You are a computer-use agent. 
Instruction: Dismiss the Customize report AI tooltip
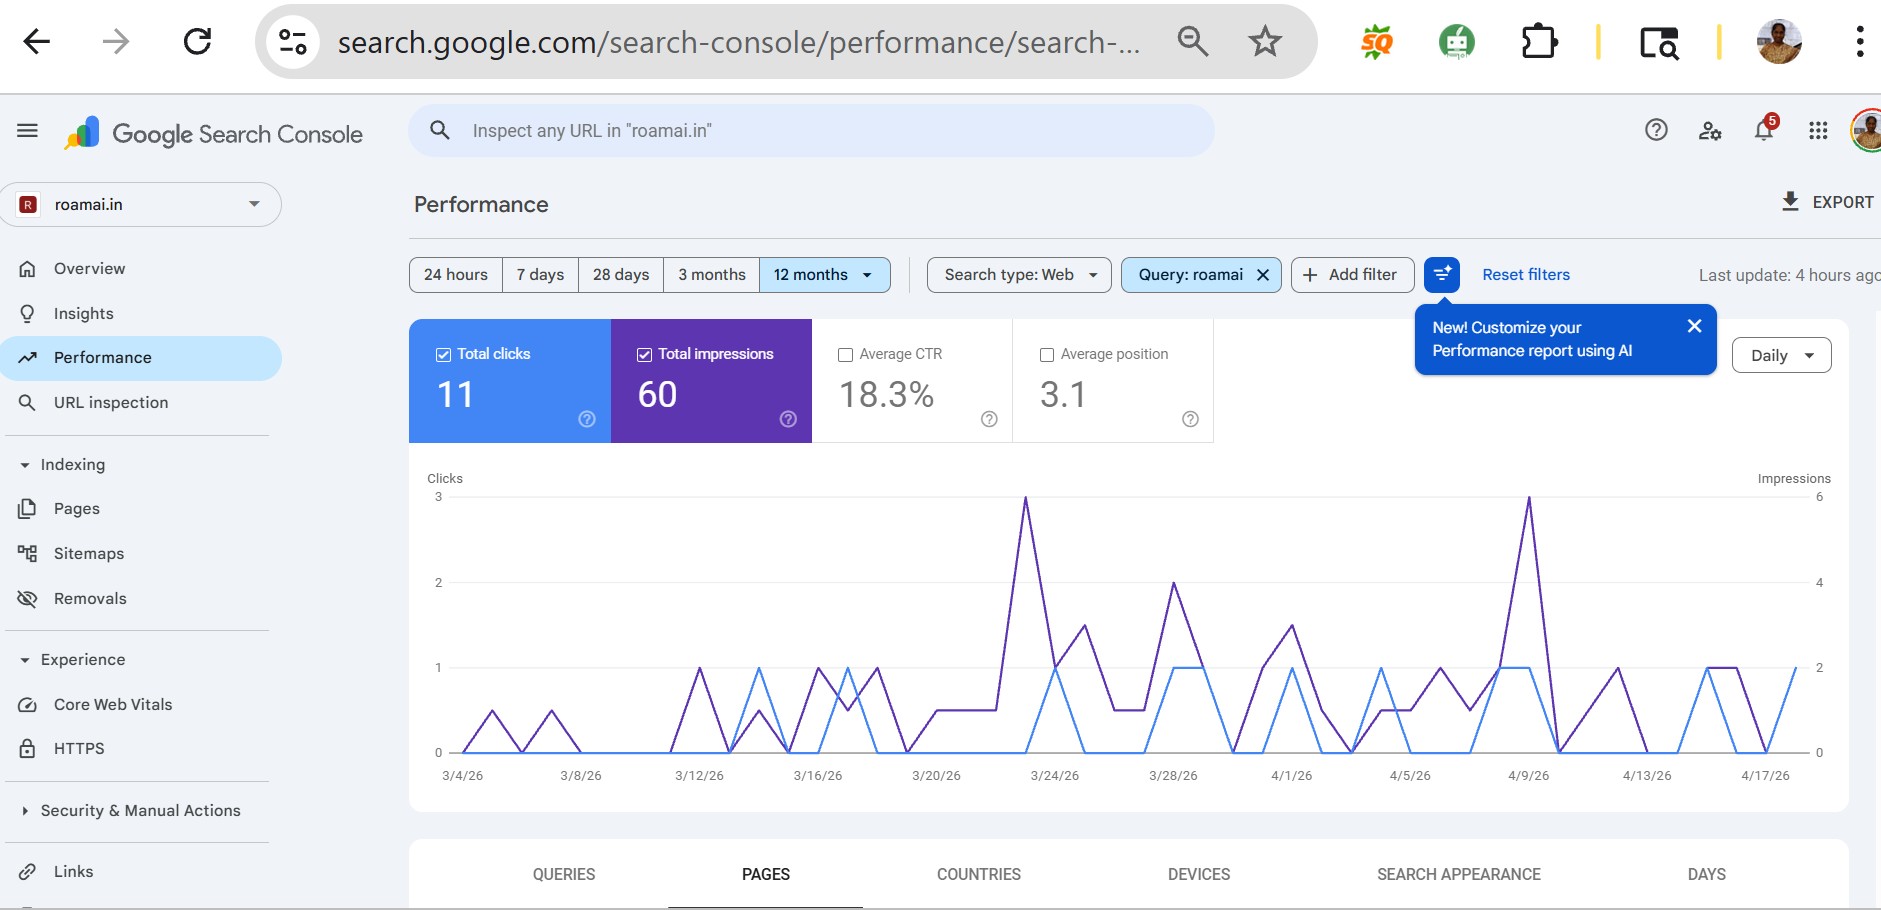[1694, 326]
